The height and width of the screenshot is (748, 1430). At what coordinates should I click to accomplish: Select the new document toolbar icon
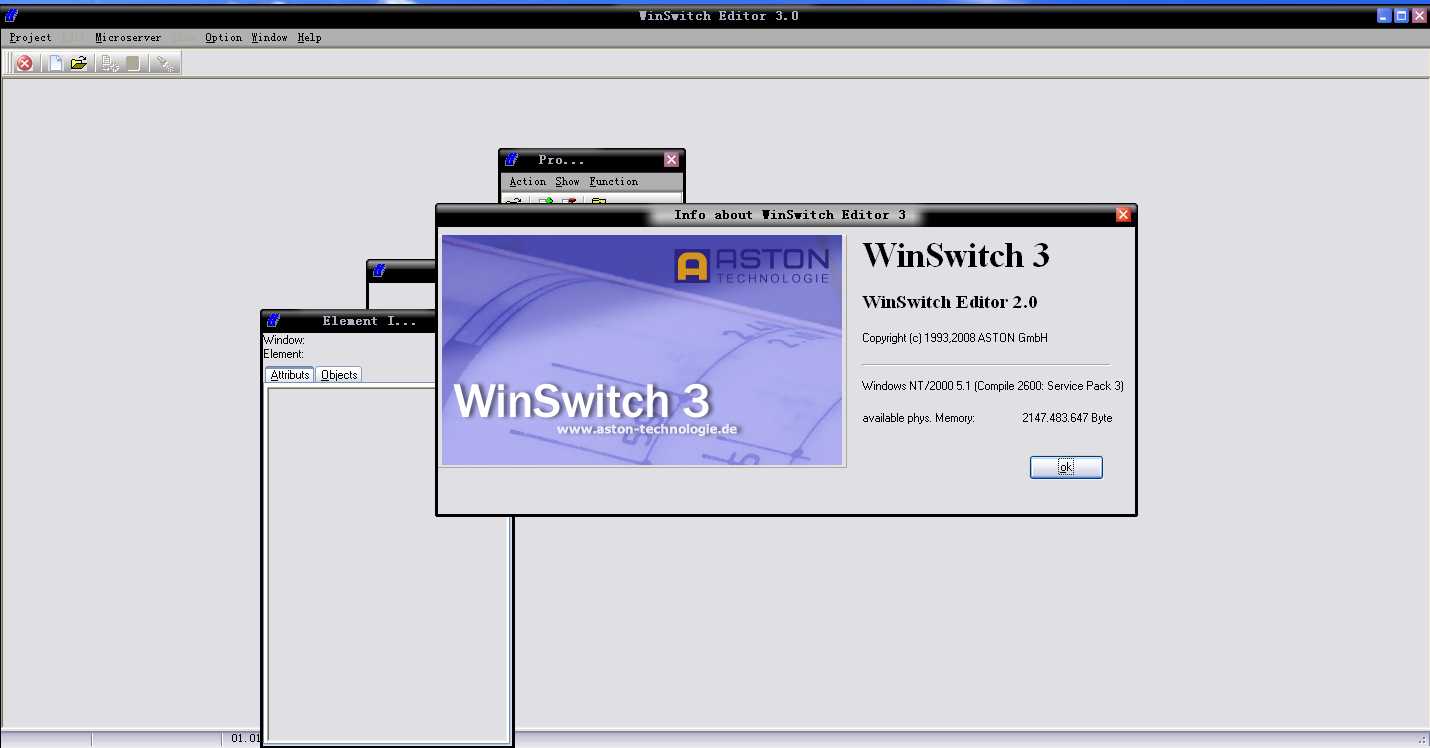pyautogui.click(x=54, y=62)
